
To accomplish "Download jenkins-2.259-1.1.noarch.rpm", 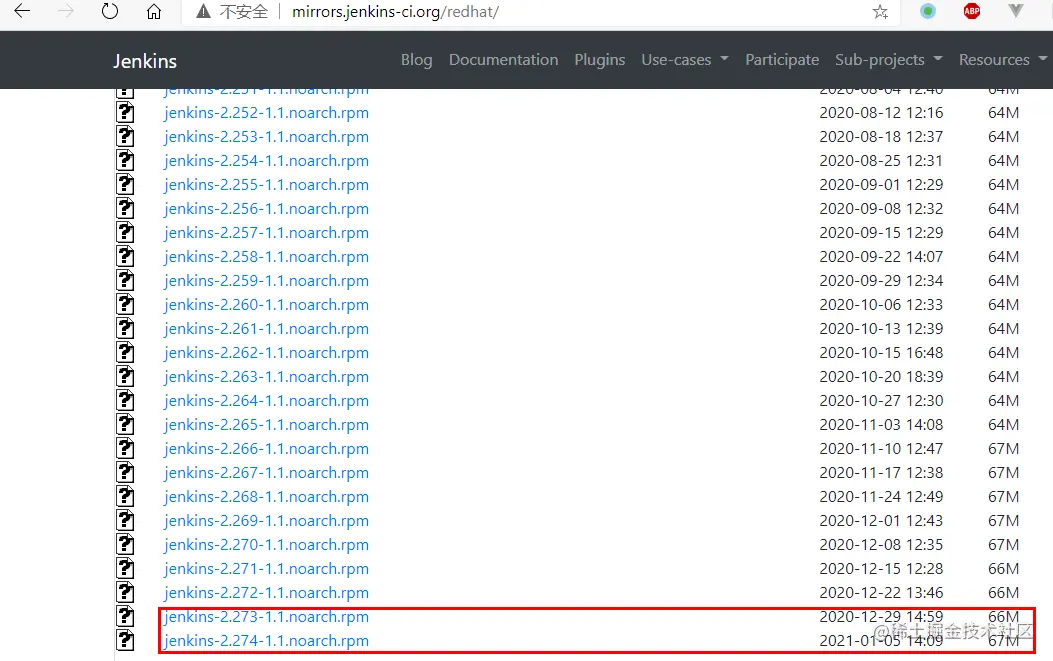I will (x=267, y=281).
